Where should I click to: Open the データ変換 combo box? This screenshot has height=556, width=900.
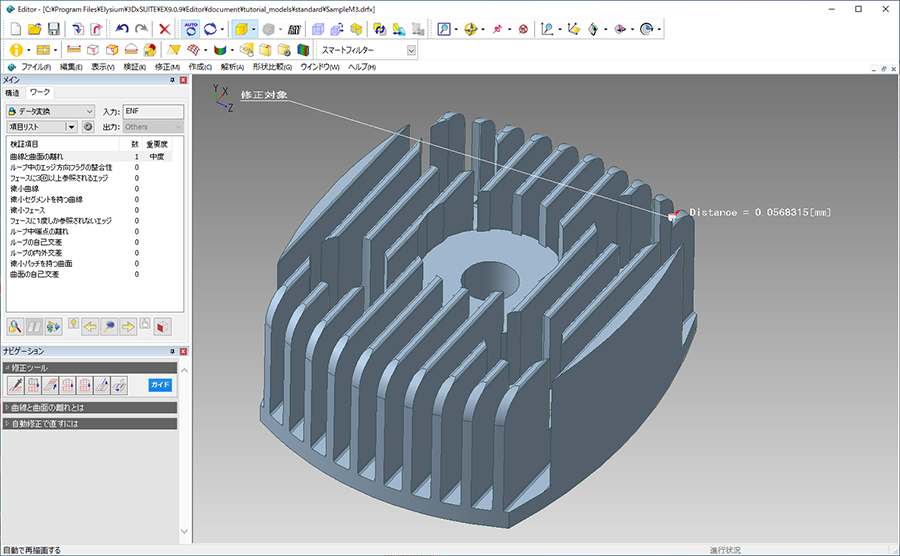coord(50,111)
